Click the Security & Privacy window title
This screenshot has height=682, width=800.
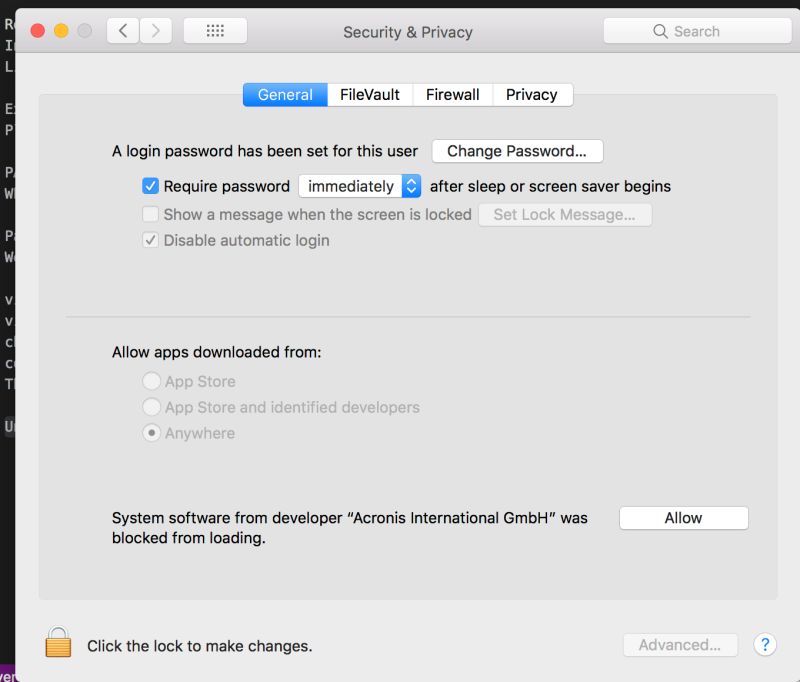pyautogui.click(x=408, y=32)
